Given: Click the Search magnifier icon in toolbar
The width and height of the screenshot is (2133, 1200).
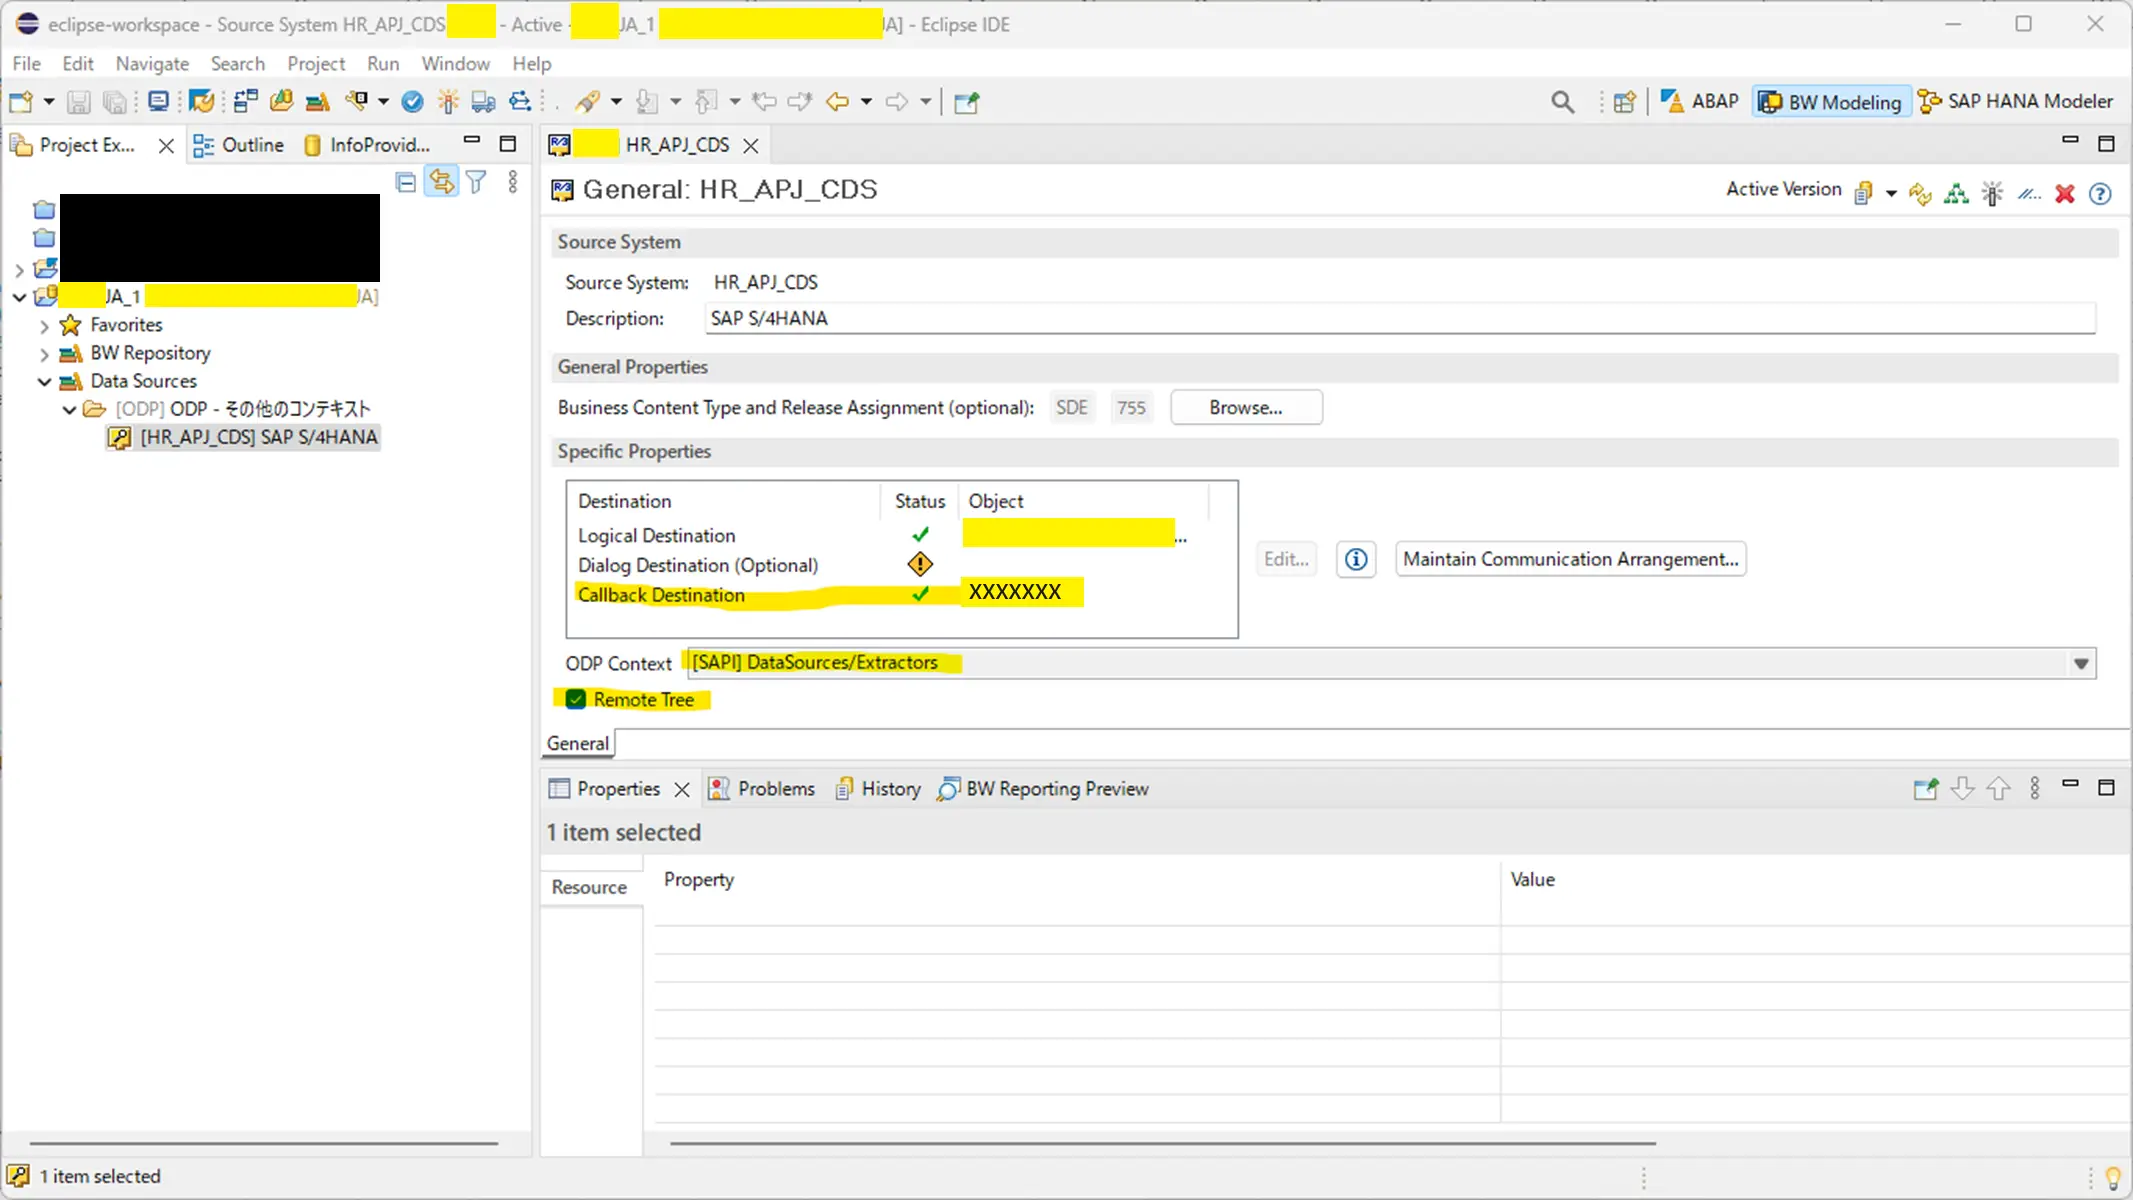Looking at the screenshot, I should coord(1562,102).
